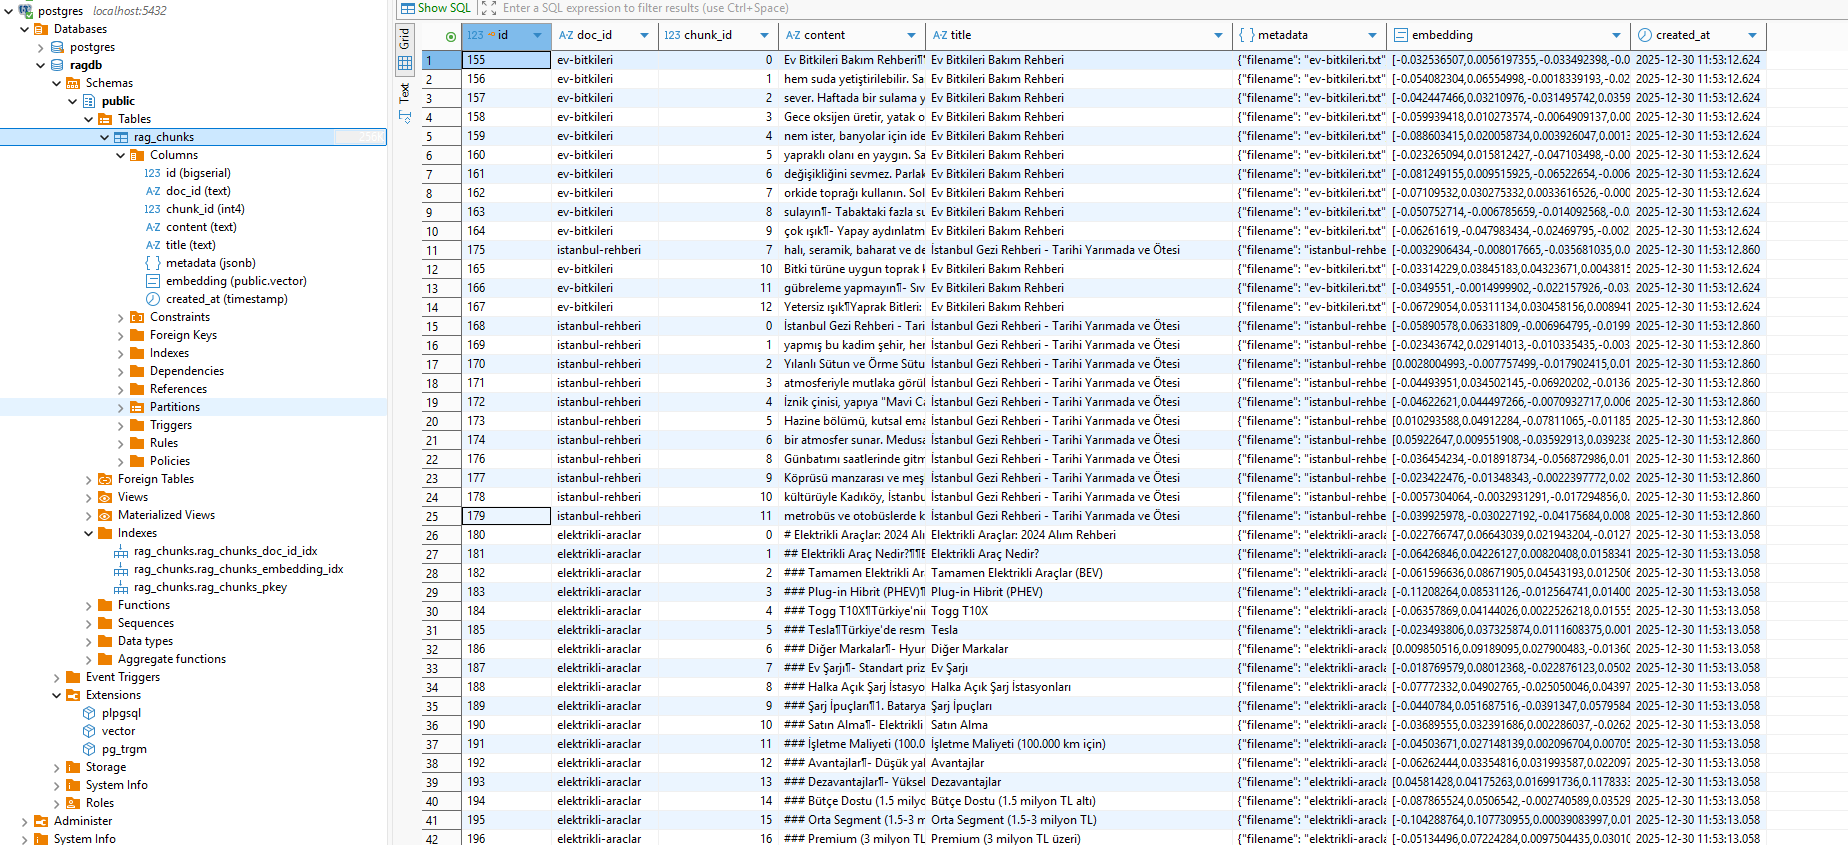Click the ragdb database icon

point(58,65)
